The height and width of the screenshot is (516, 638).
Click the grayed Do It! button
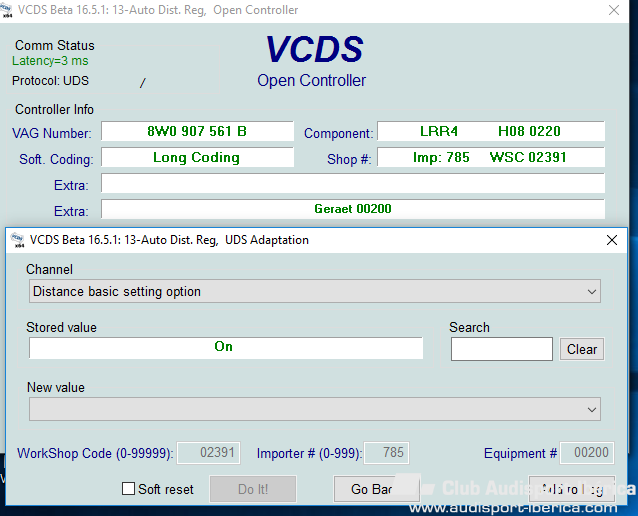tap(253, 489)
